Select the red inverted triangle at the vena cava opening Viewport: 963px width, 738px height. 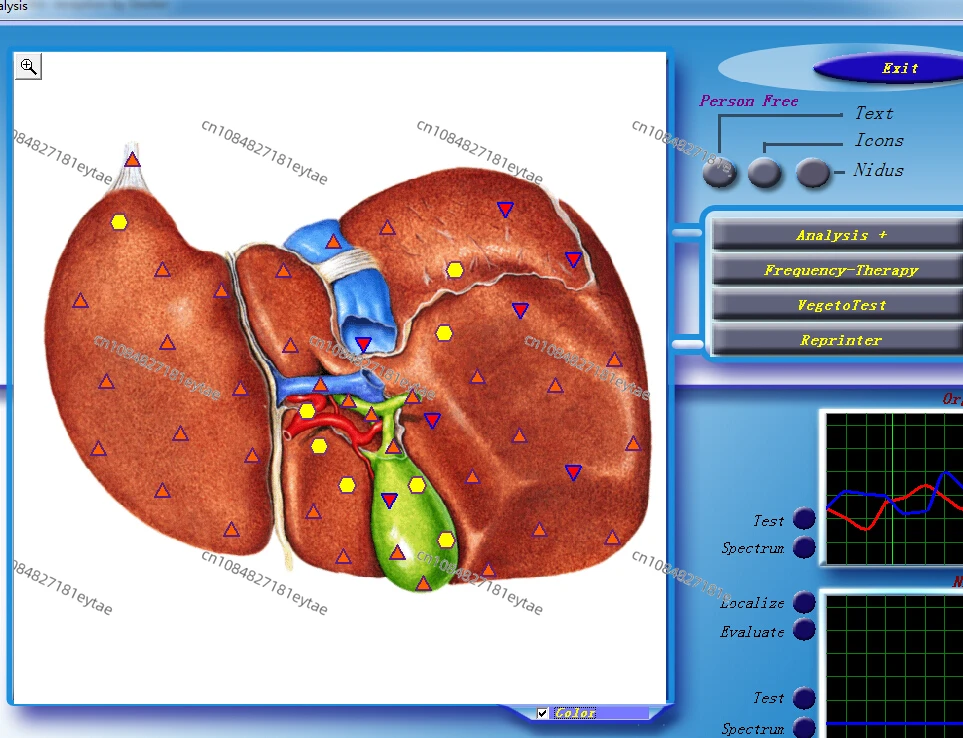(x=364, y=344)
